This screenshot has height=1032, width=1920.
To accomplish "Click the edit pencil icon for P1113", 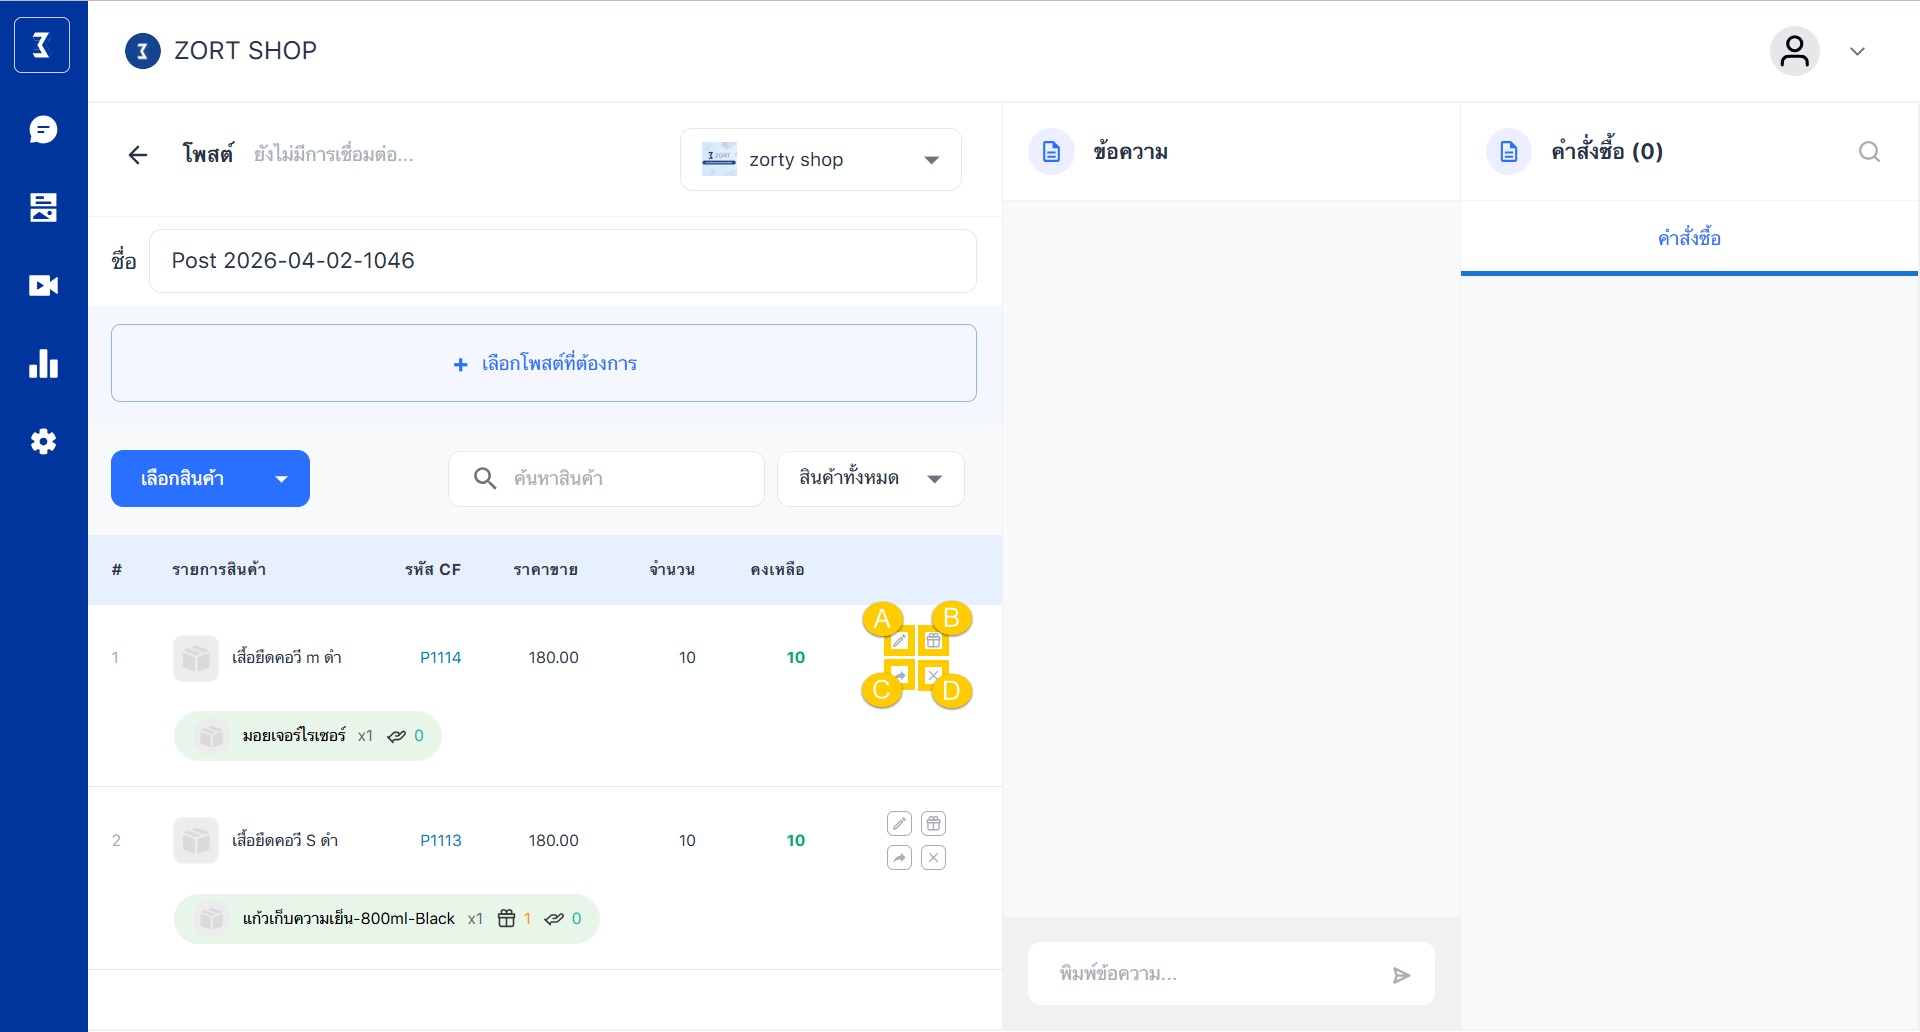I will coord(899,823).
